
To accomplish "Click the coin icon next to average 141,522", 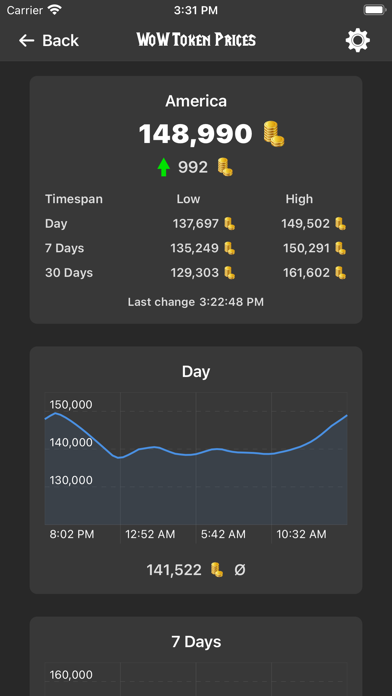I will (217, 569).
